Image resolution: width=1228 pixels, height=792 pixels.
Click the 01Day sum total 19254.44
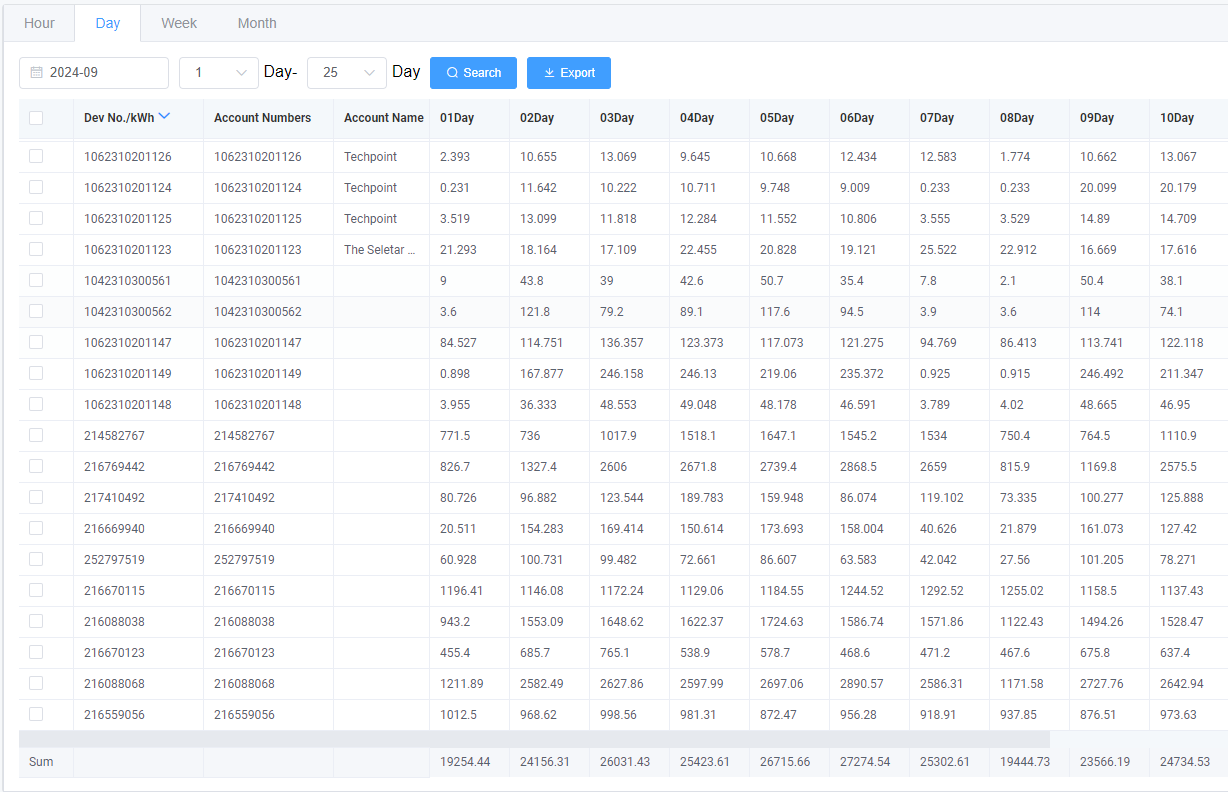[x=465, y=761]
